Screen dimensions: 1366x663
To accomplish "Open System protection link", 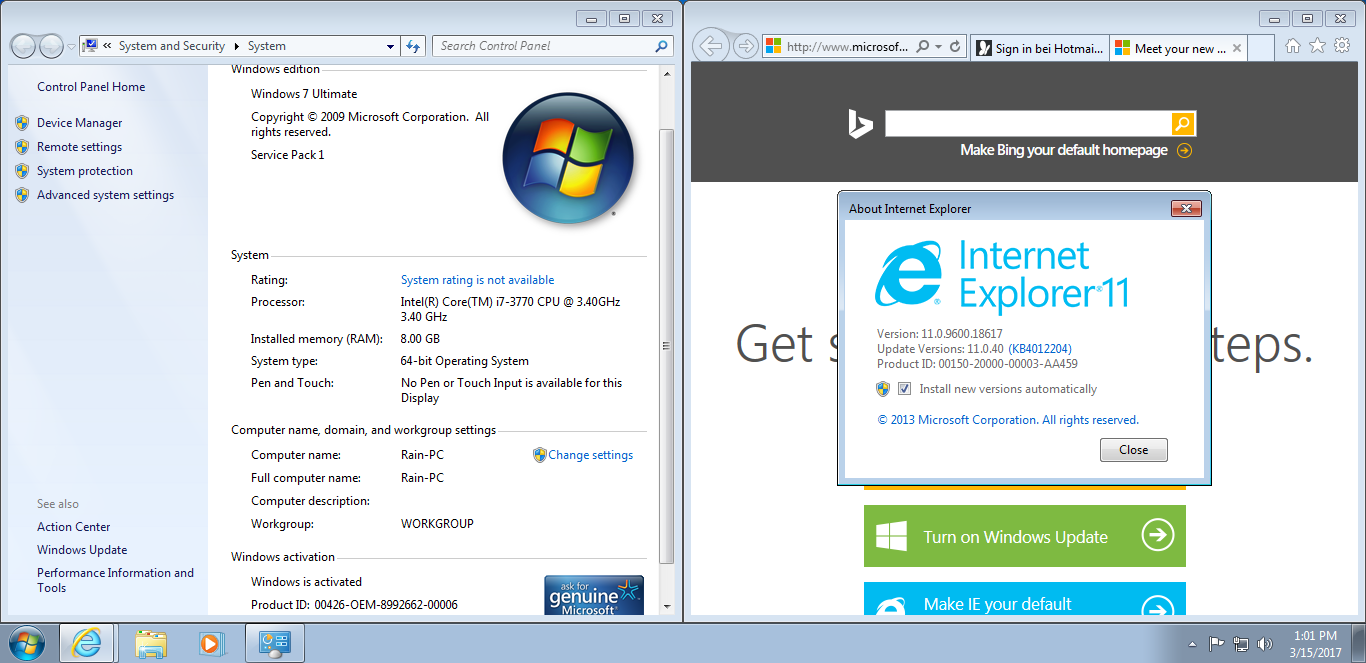I will coord(85,171).
